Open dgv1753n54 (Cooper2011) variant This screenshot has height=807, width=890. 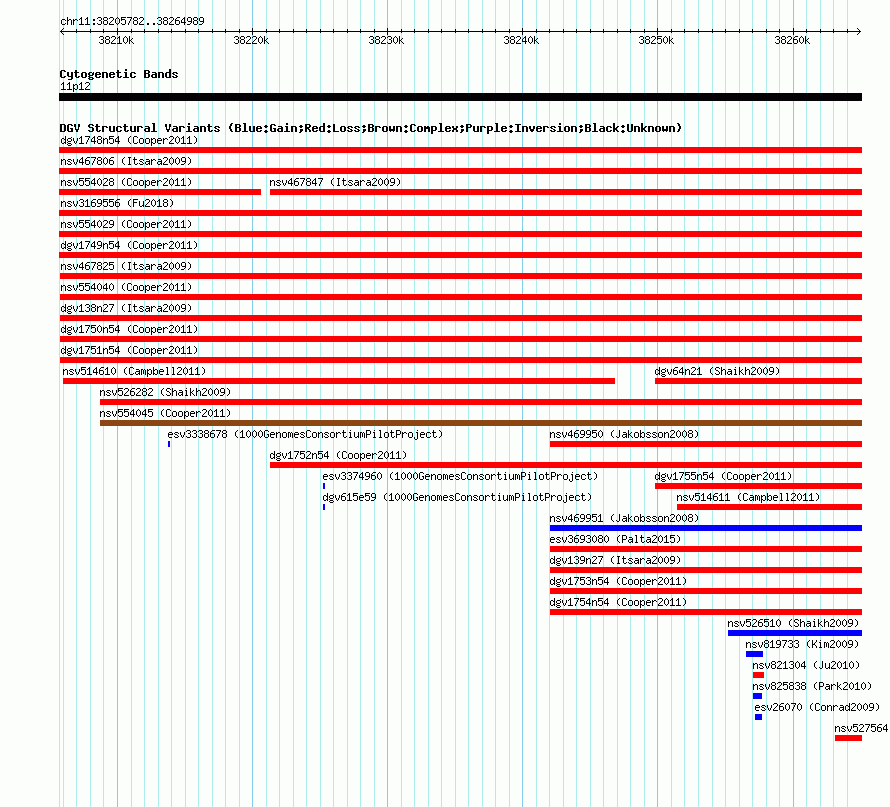pyautogui.click(x=618, y=581)
